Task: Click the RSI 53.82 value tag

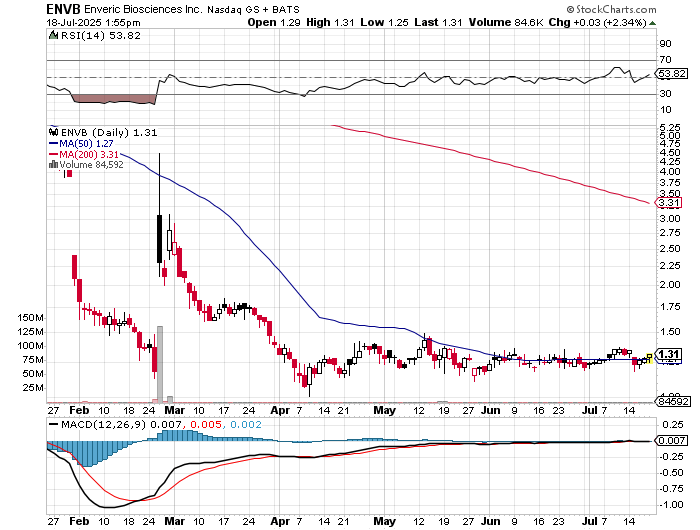Action: [671, 74]
